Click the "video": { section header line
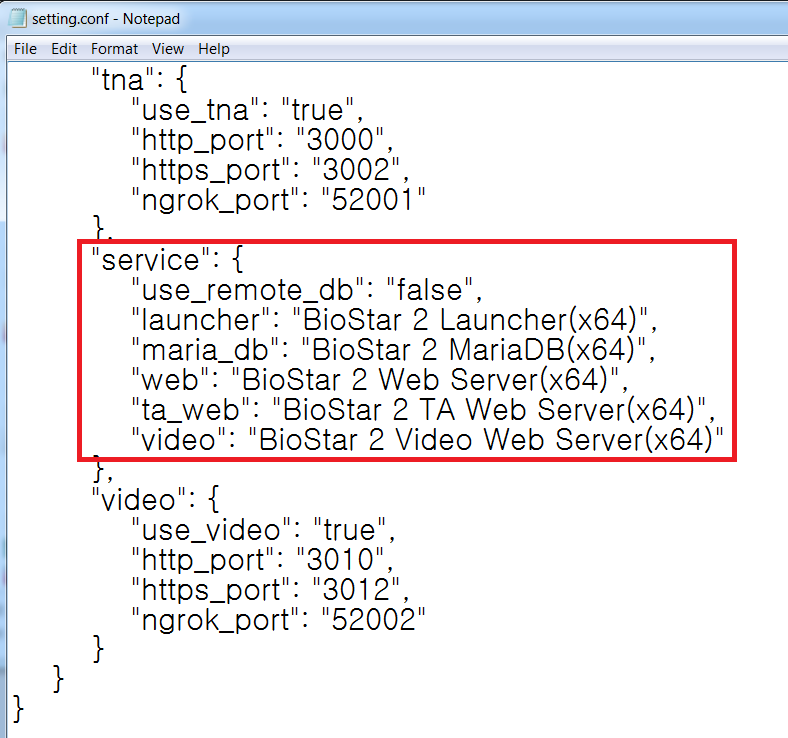The height and width of the screenshot is (738, 788). 155,500
